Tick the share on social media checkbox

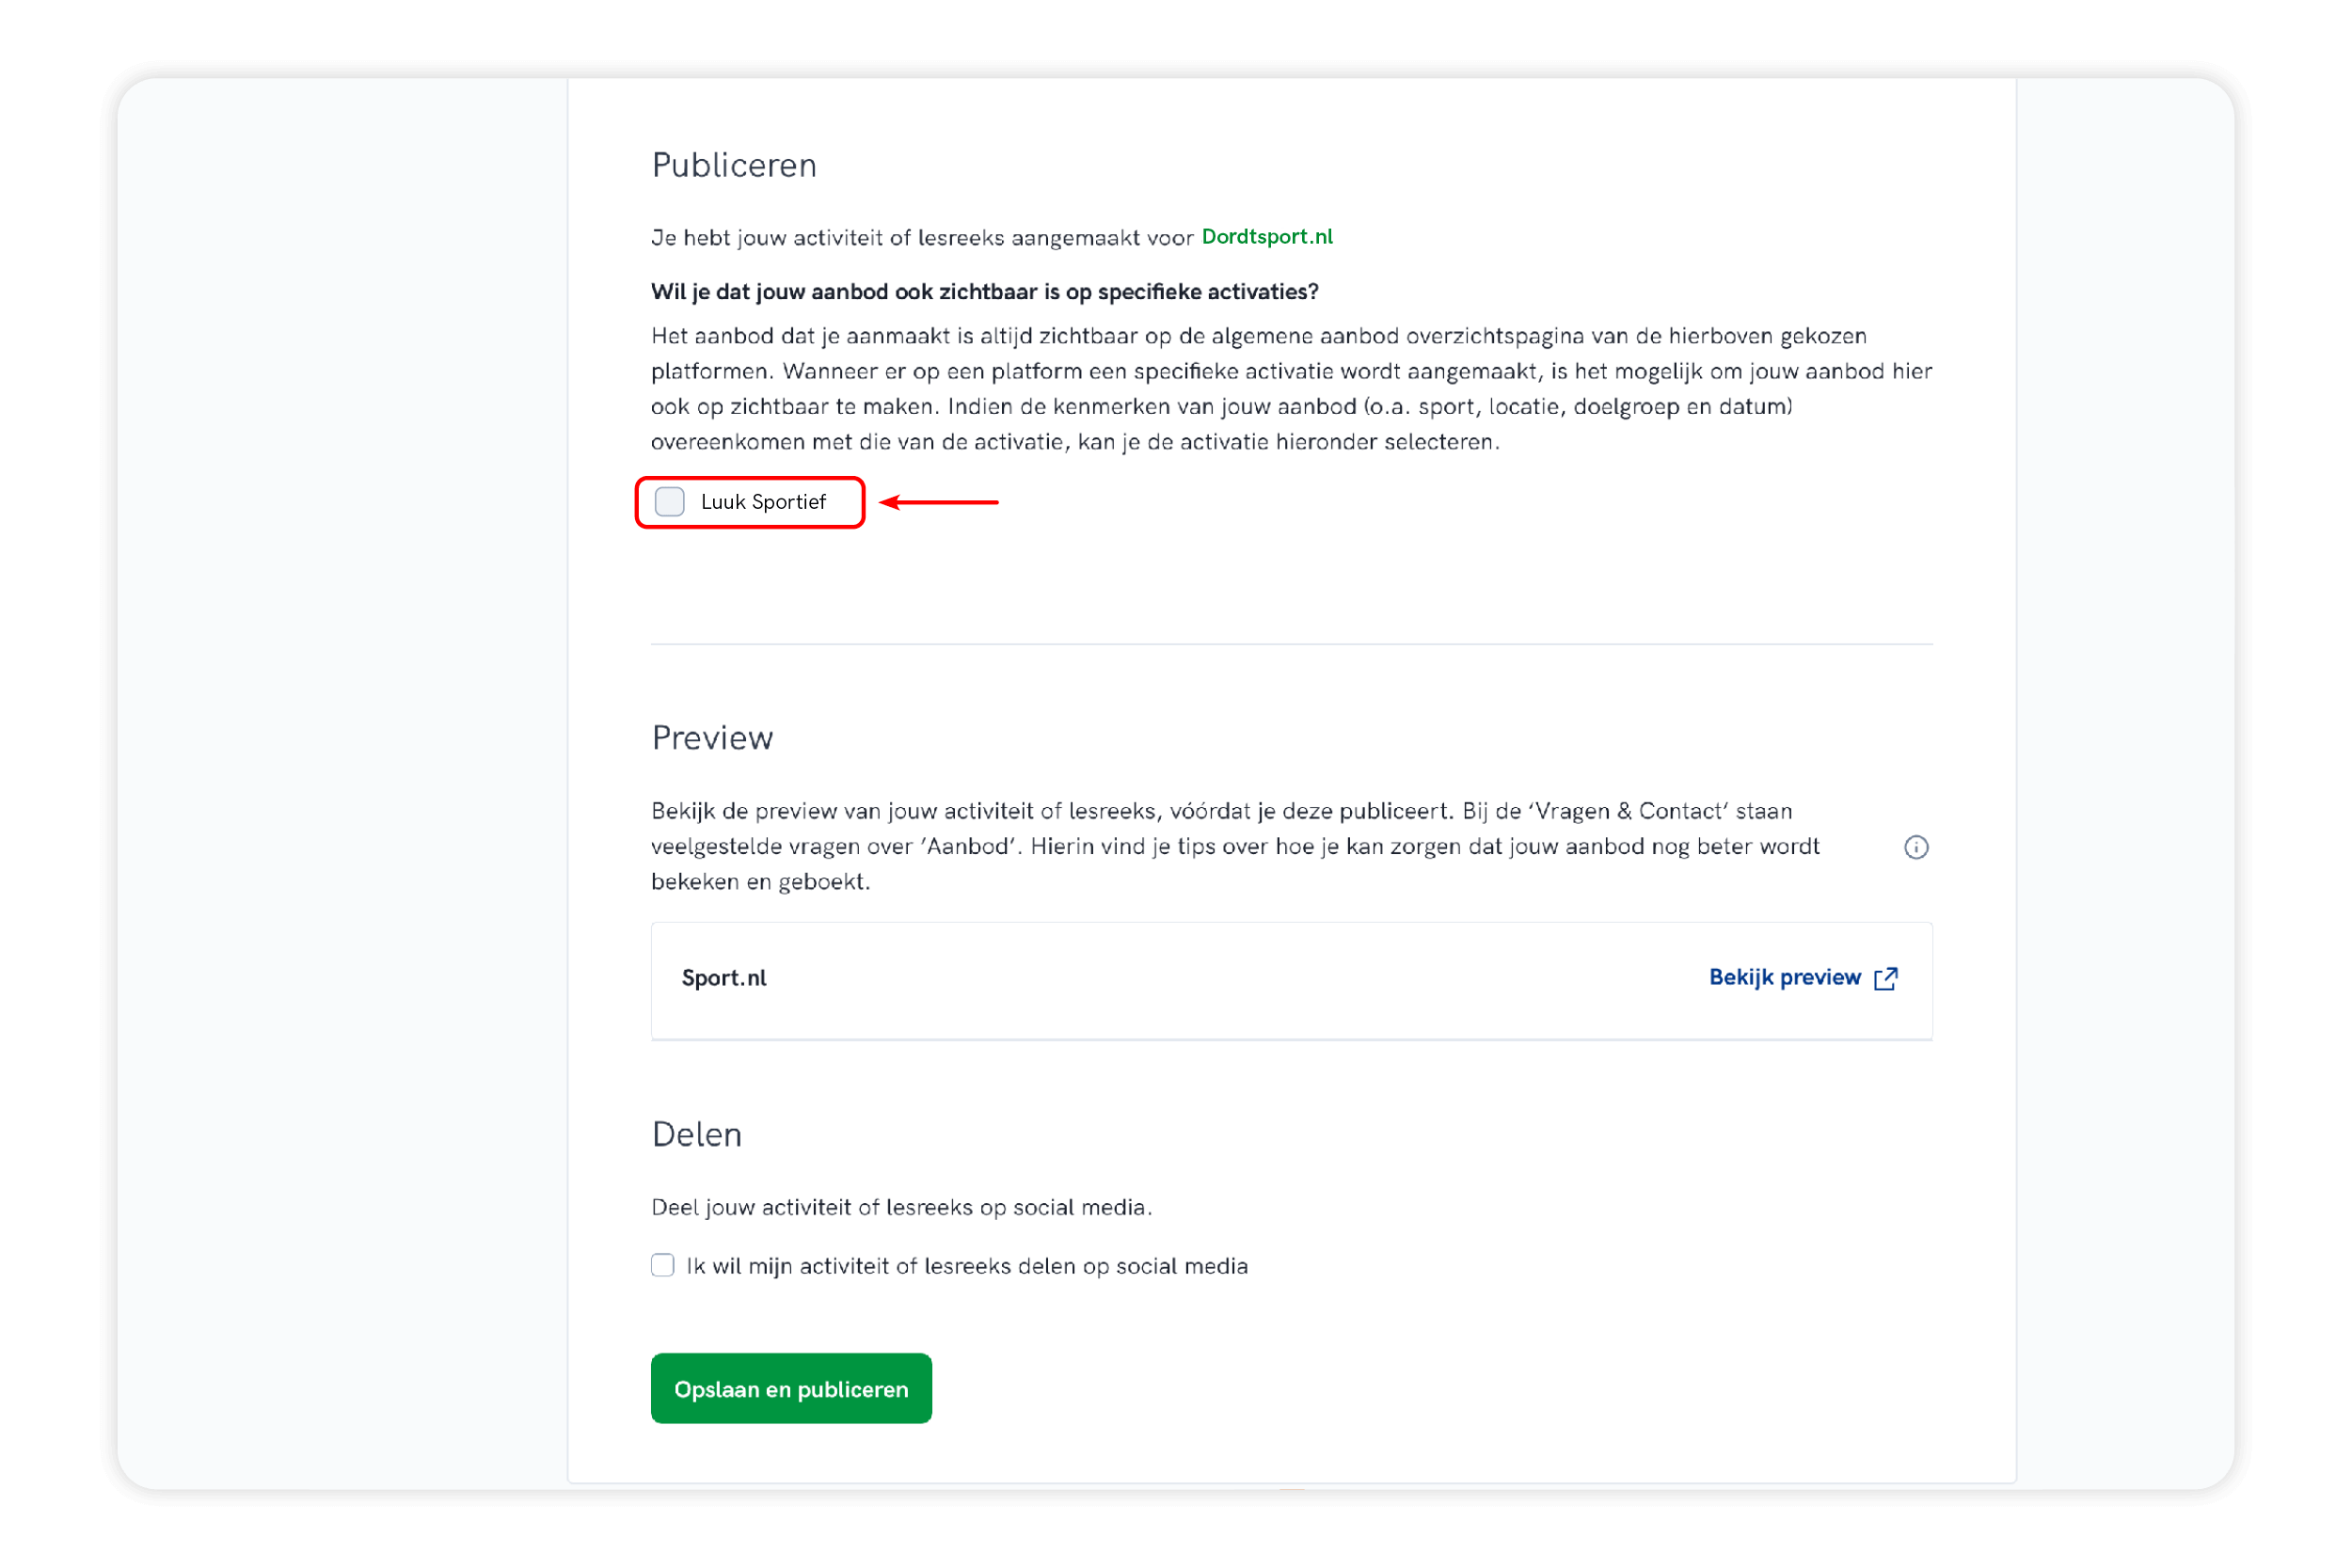click(662, 1265)
